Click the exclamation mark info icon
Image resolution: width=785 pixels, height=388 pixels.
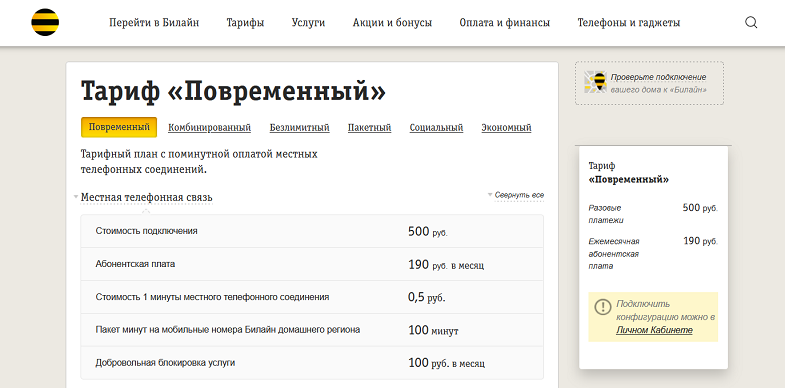click(x=603, y=306)
